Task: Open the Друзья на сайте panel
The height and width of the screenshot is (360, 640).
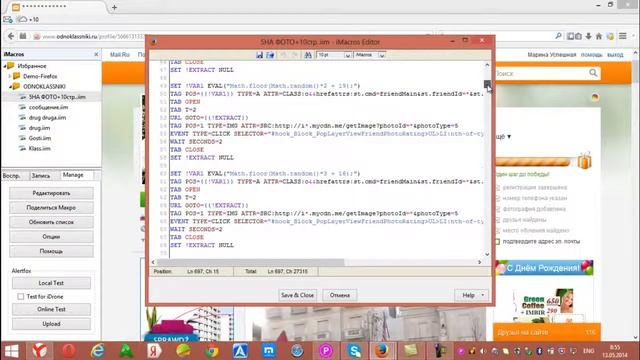Action: coord(547,332)
